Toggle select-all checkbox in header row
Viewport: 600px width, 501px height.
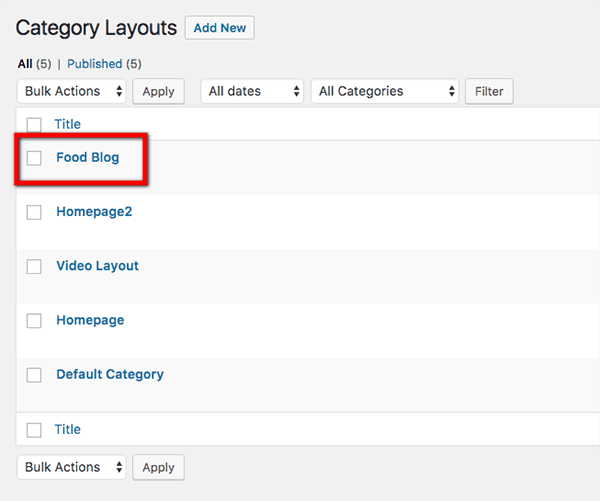[x=34, y=125]
